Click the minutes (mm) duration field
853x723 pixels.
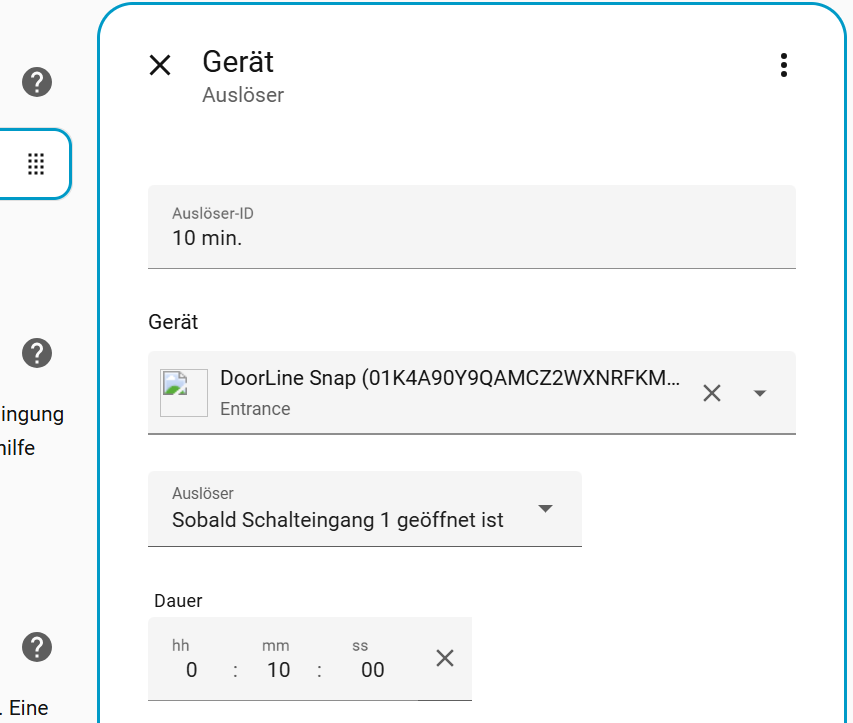[x=278, y=669]
